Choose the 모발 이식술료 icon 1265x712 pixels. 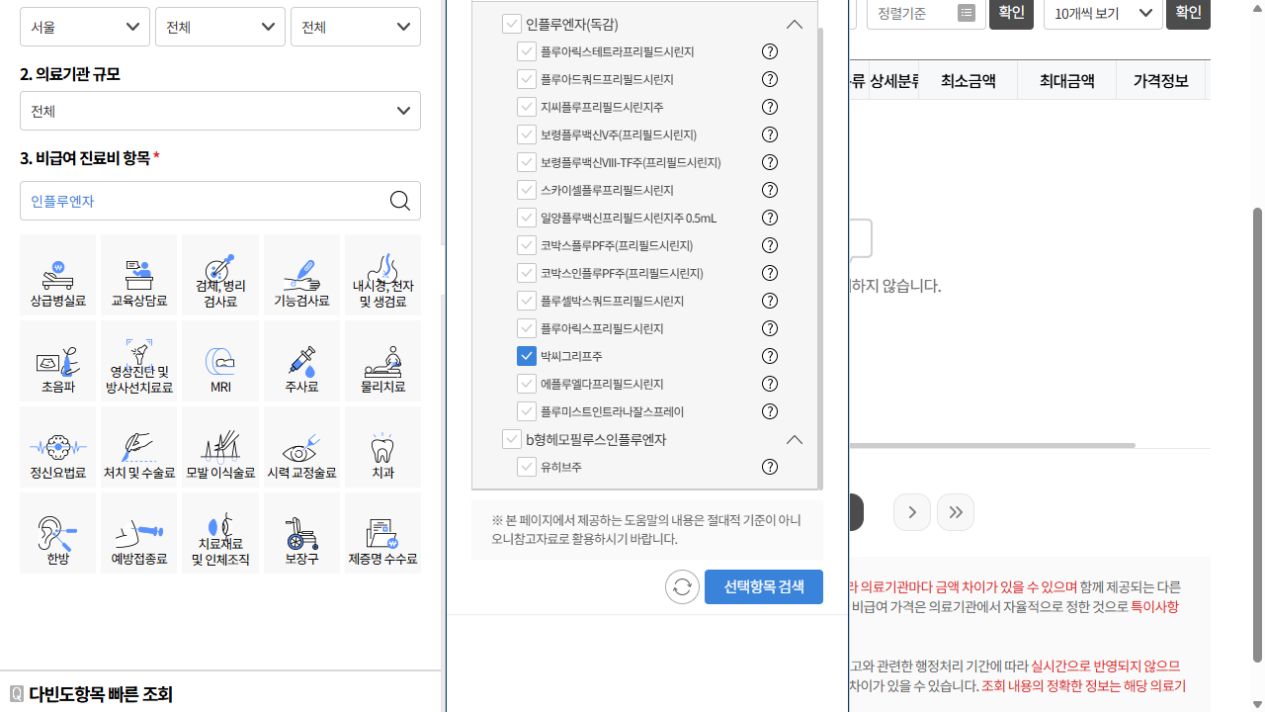click(220, 447)
